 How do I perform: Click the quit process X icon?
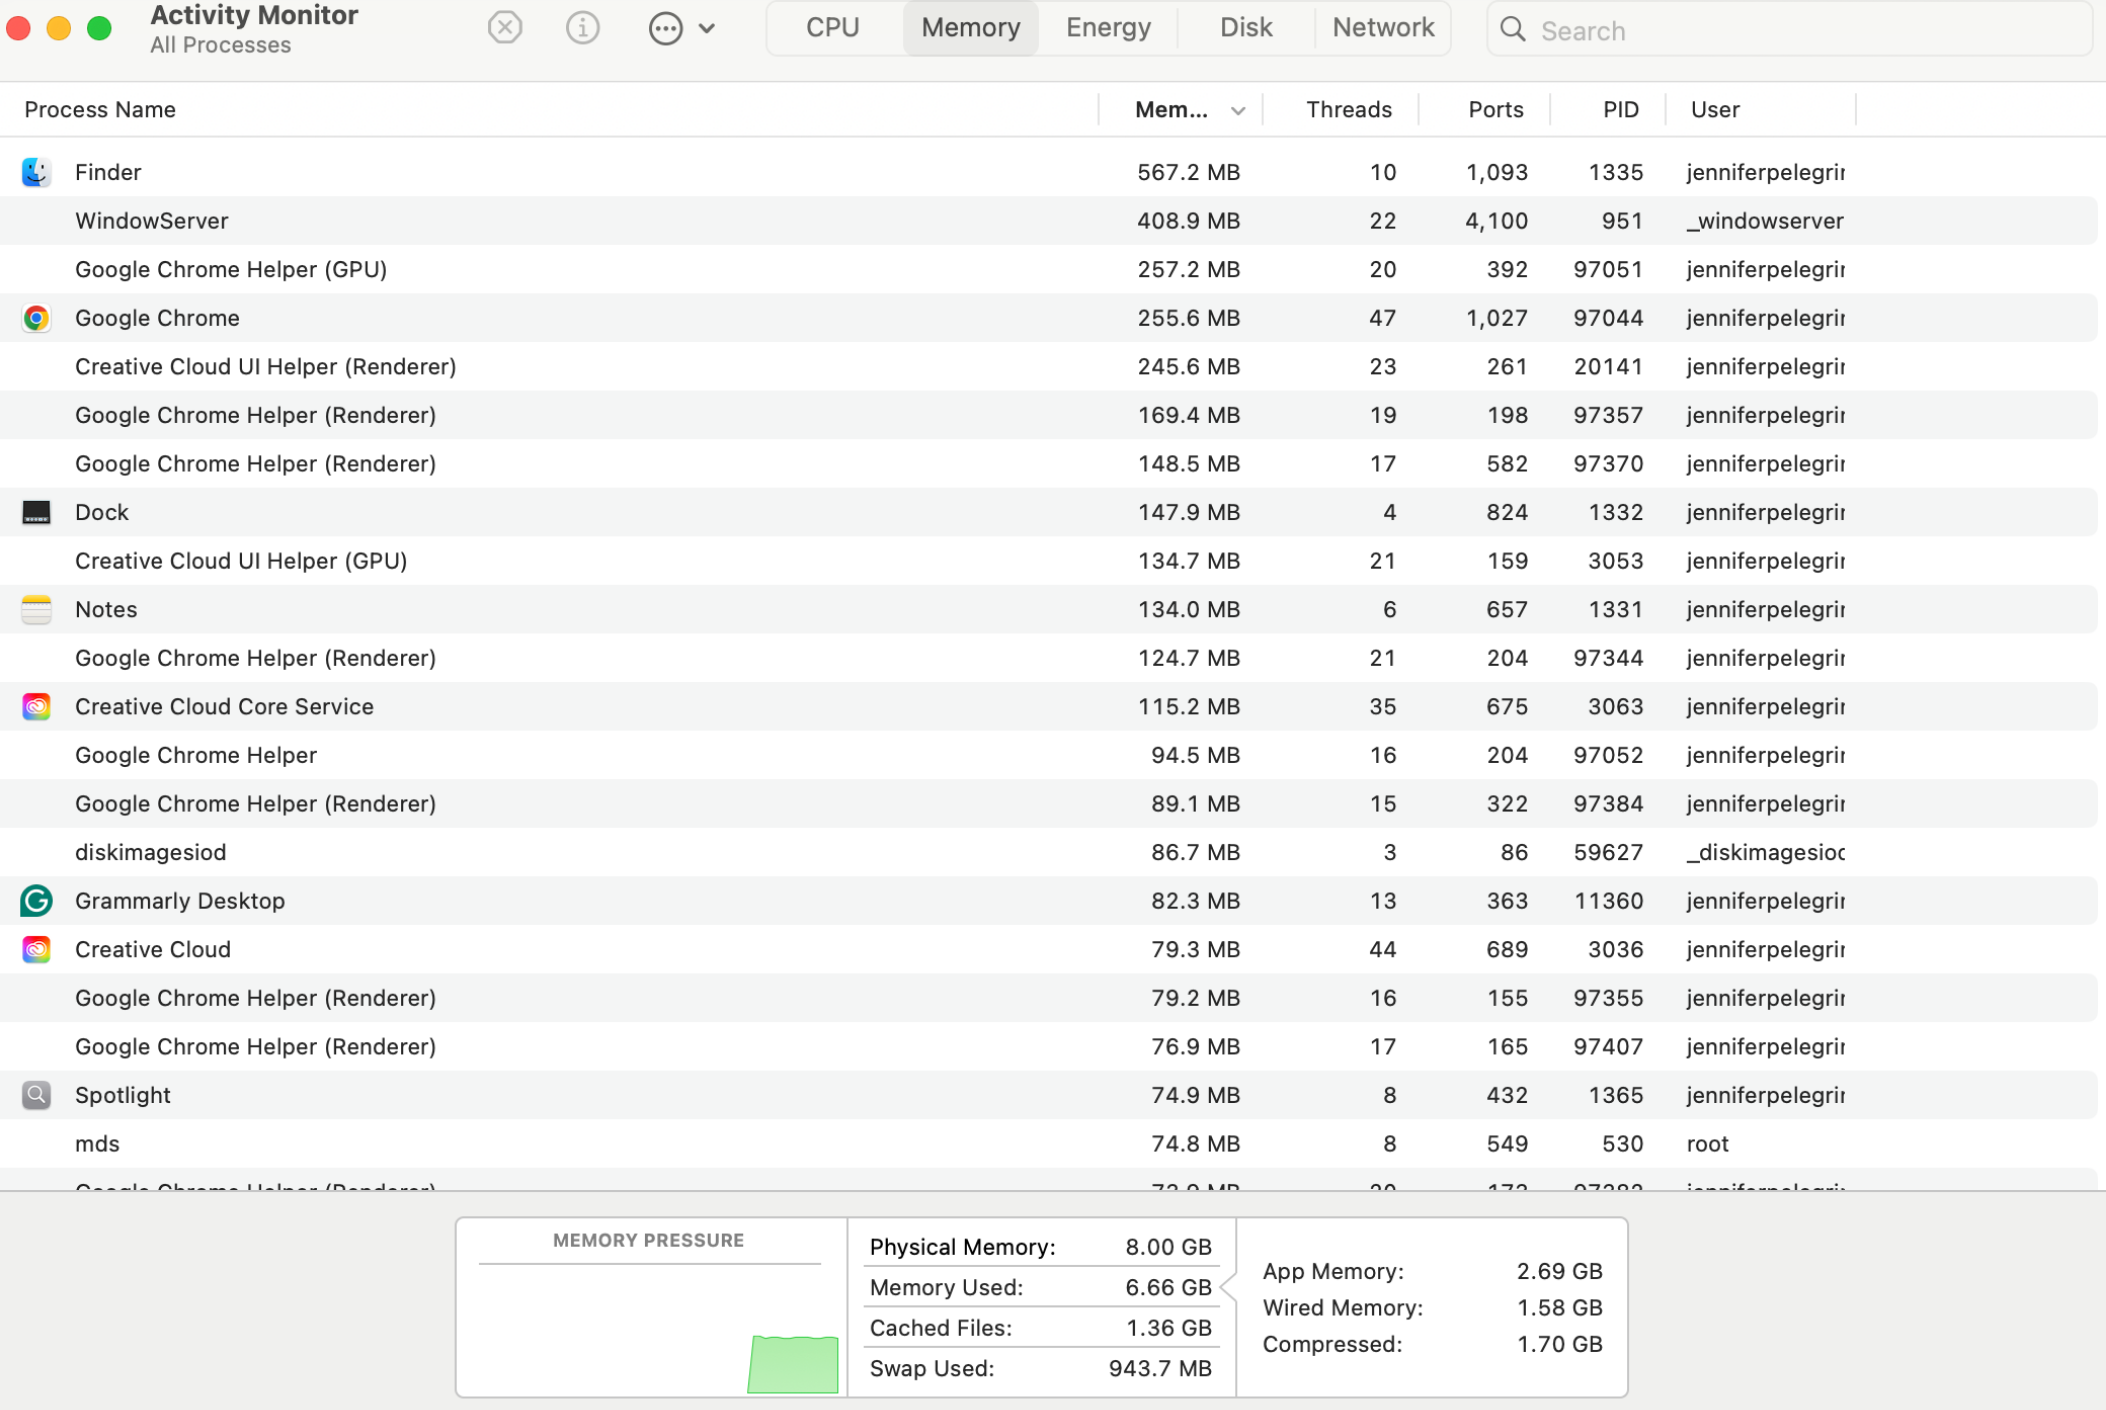click(504, 27)
